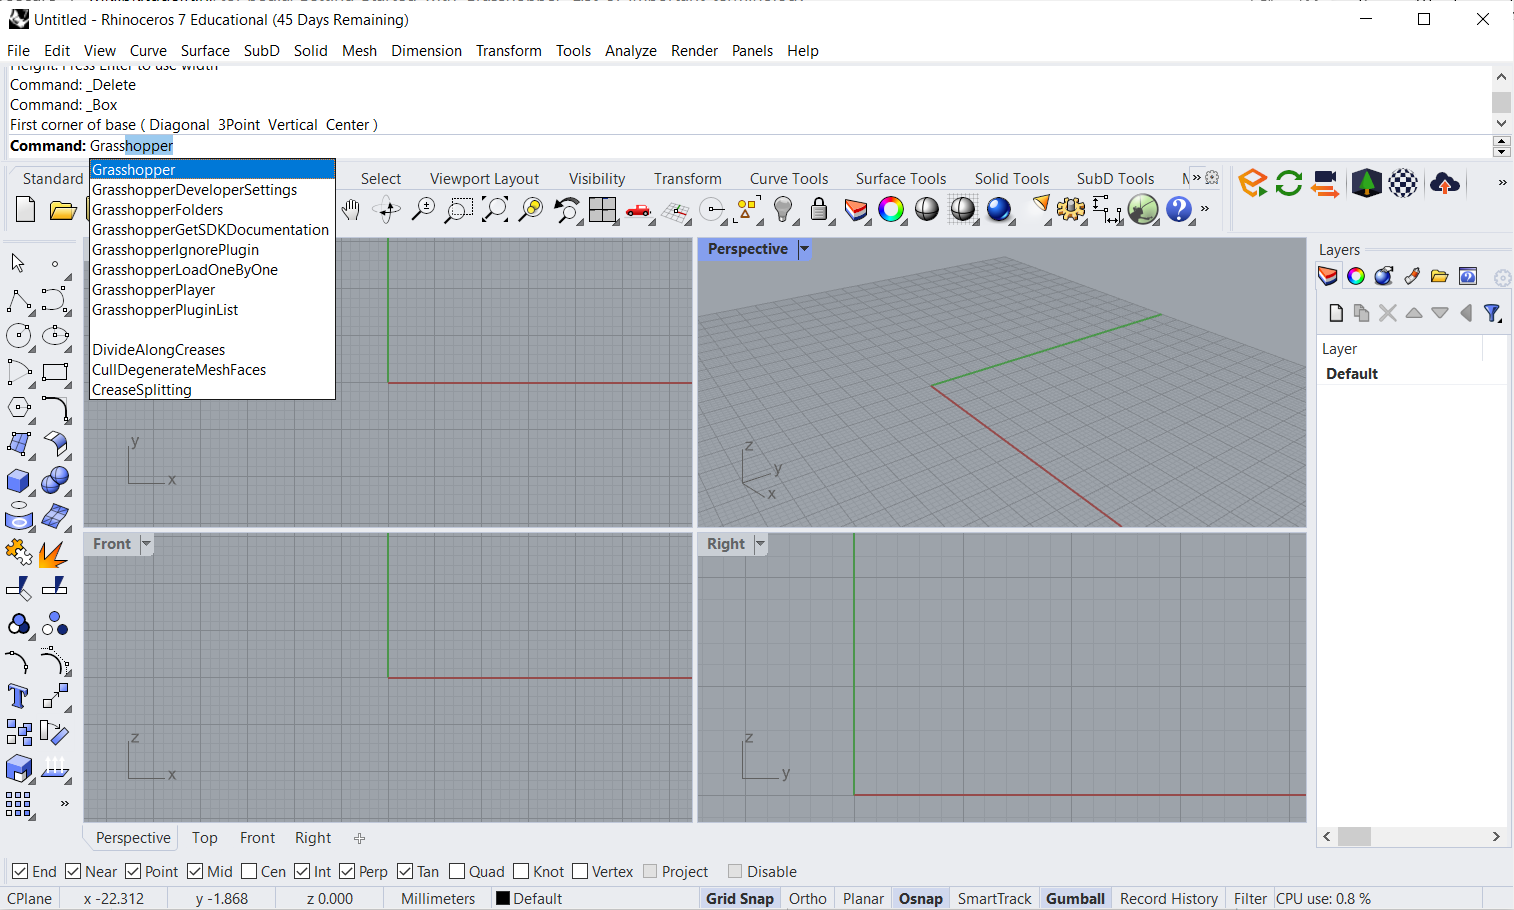The image size is (1514, 910).
Task: Uncheck the Perp osnap checkbox
Action: tap(347, 872)
